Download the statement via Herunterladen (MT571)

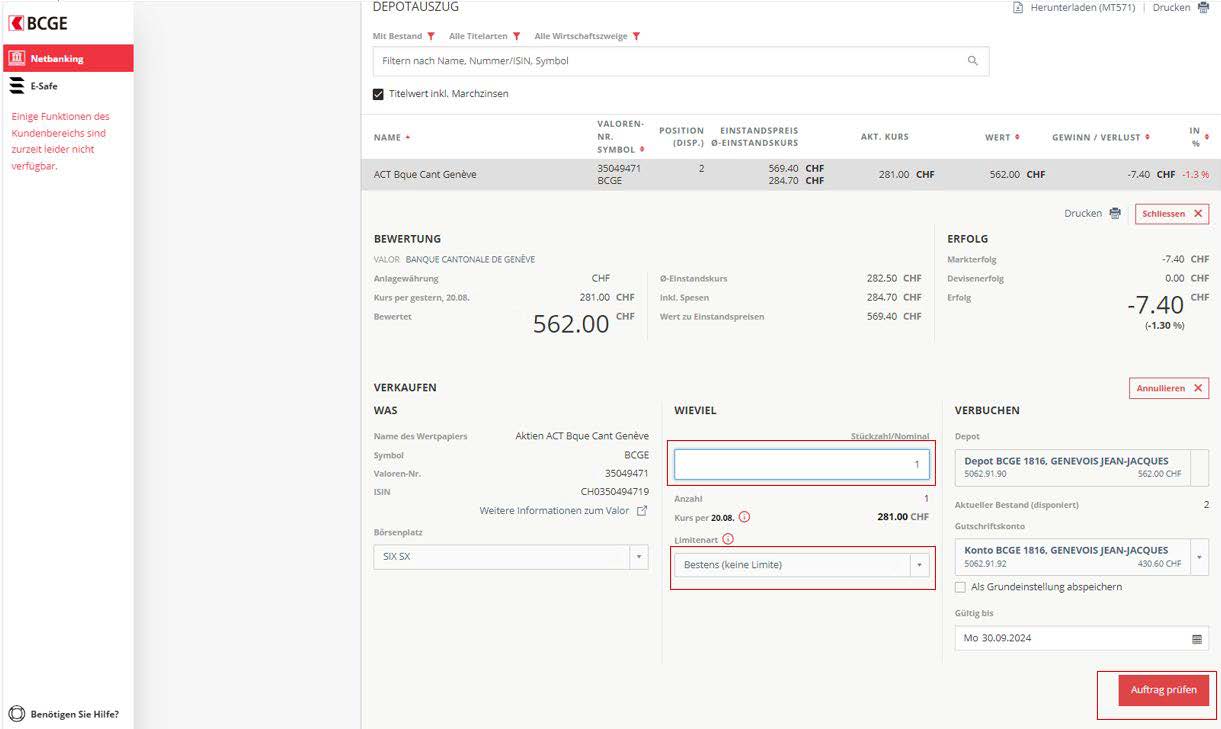click(x=1075, y=8)
